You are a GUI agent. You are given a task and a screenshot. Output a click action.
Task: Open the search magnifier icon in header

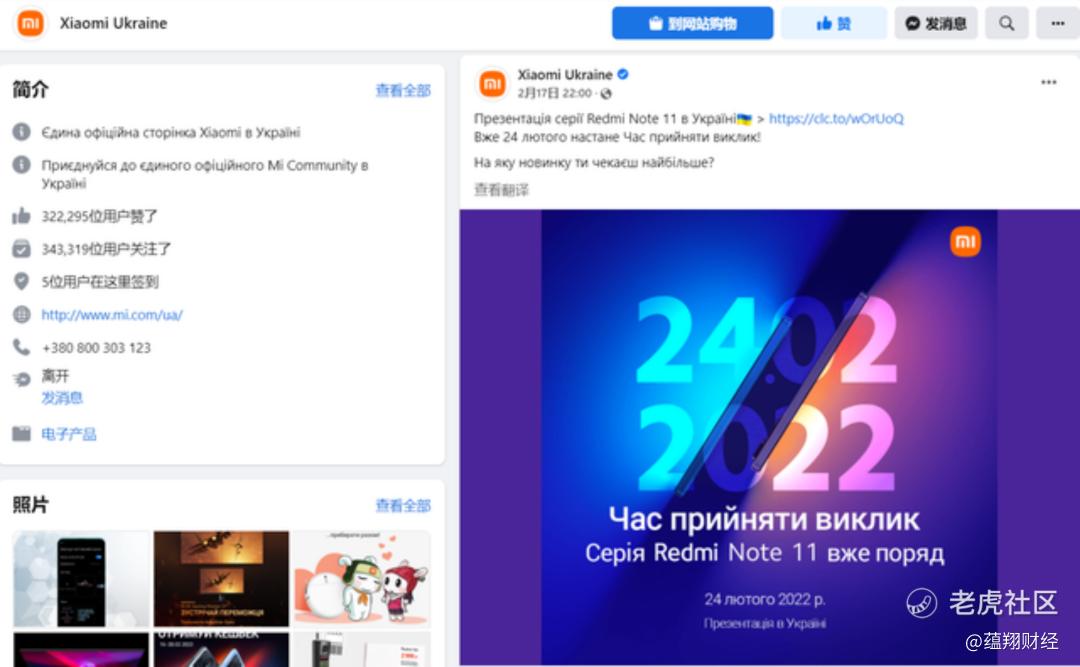point(1006,23)
